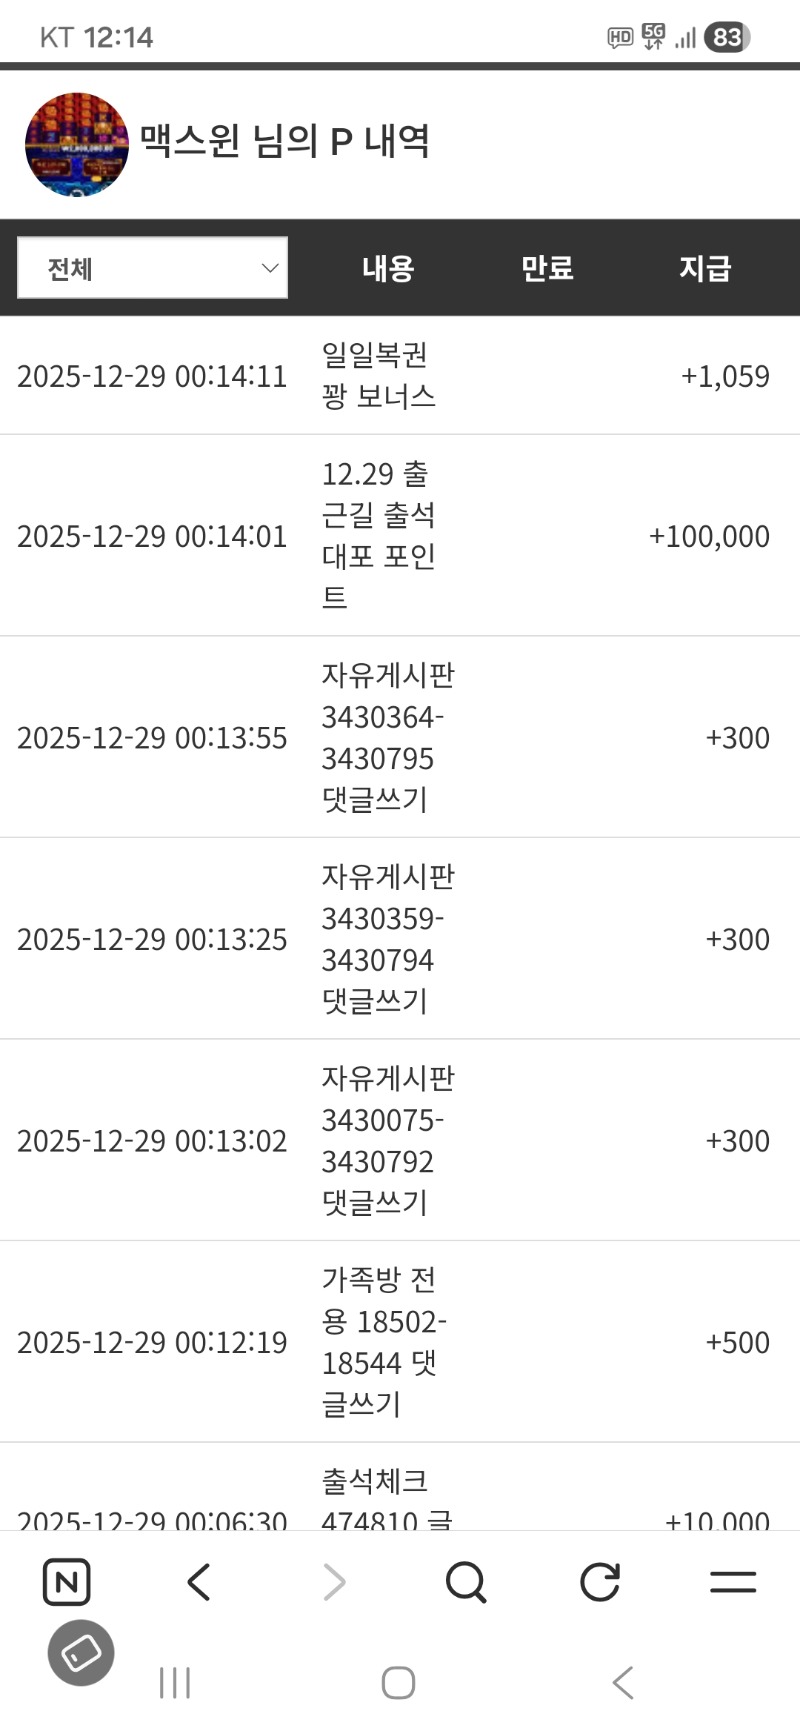Open 자유게시판 3430364-3430795 댓글쓰기 entry
Image resolution: width=800 pixels, height=1734 pixels.
pyautogui.click(x=386, y=737)
